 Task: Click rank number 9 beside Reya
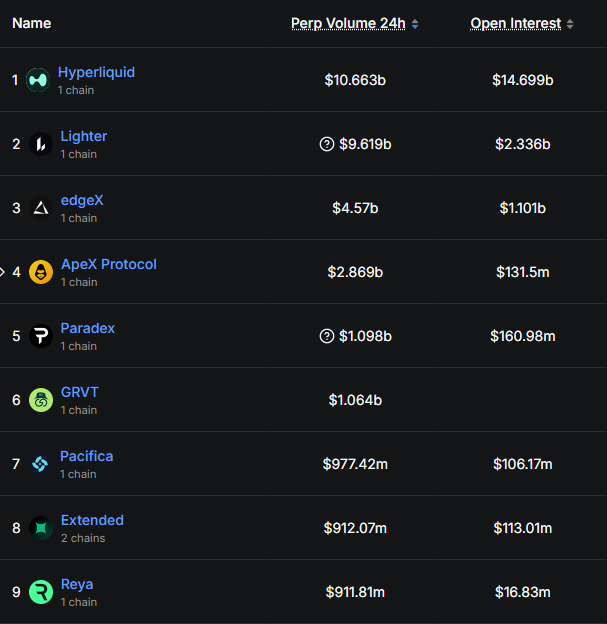coord(16,592)
